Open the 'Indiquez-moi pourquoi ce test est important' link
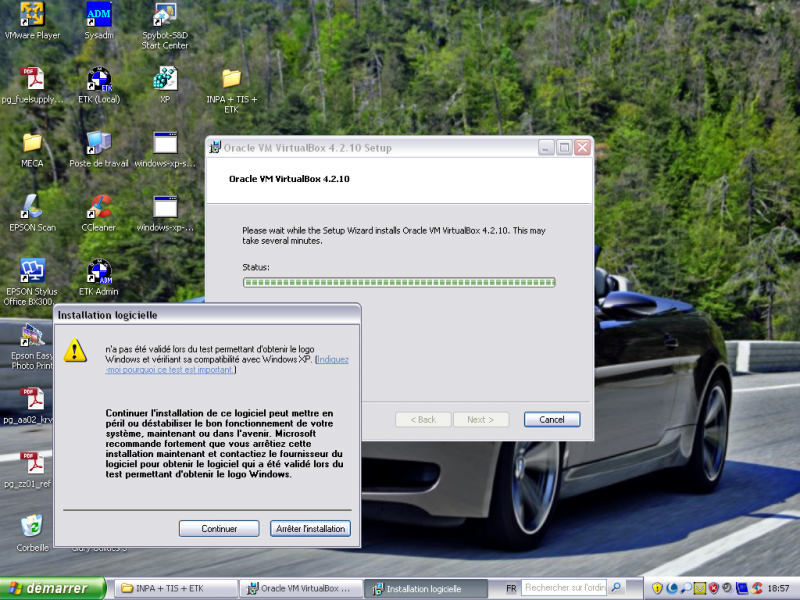 point(227,364)
